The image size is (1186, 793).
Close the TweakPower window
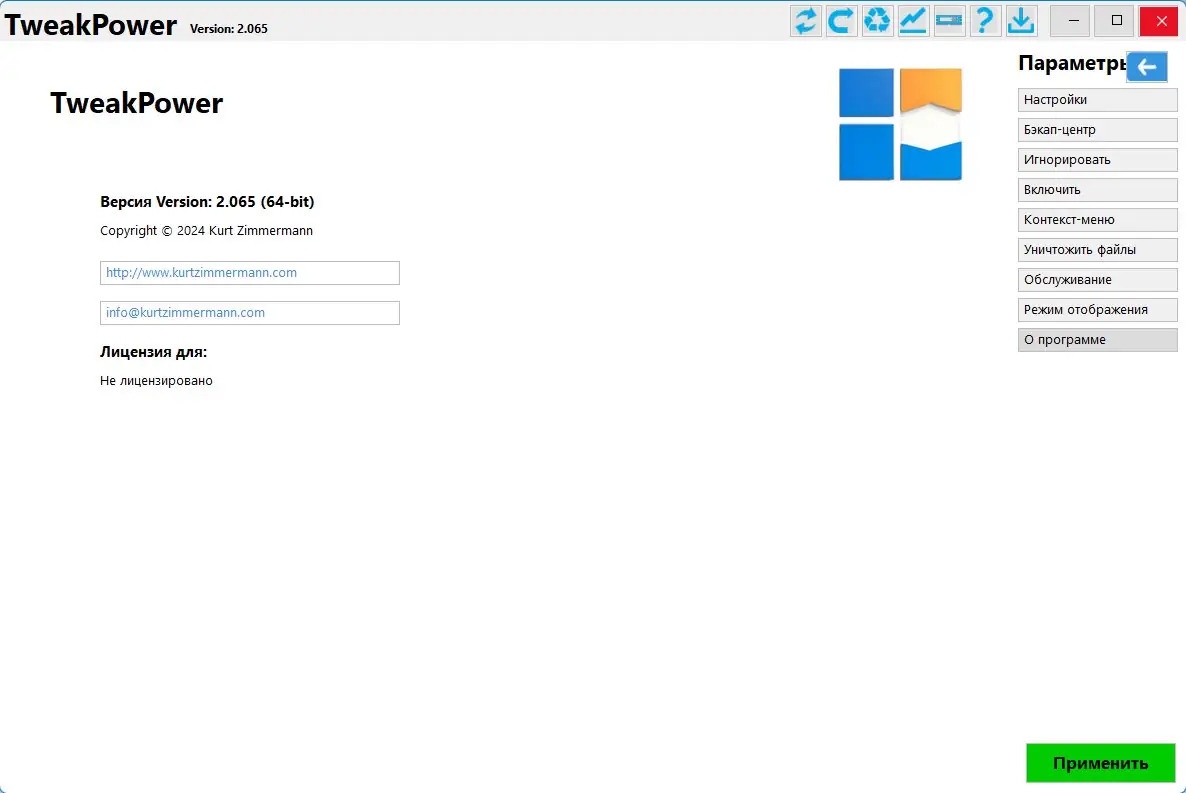tap(1161, 20)
